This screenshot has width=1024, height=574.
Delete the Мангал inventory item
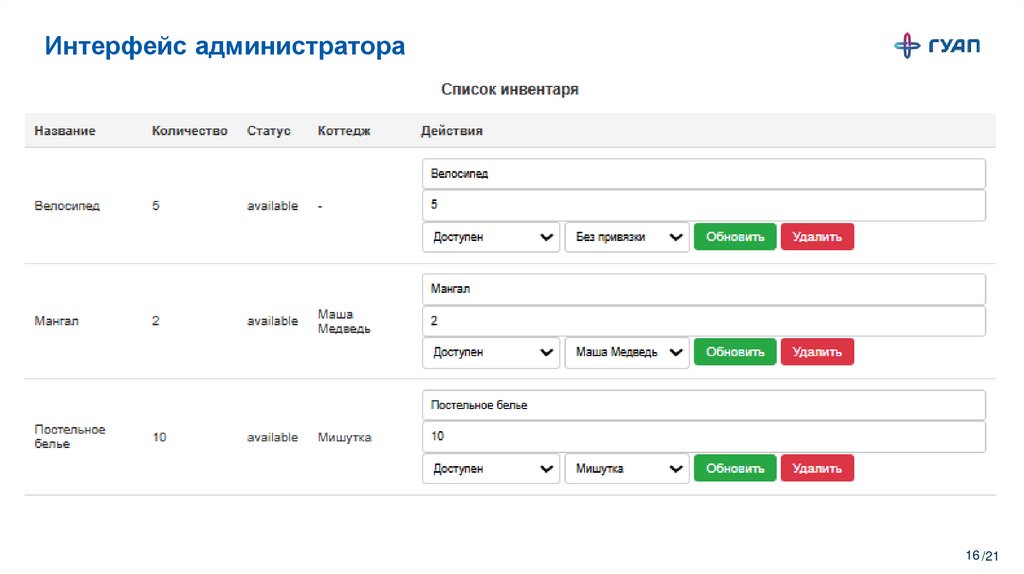(x=817, y=352)
